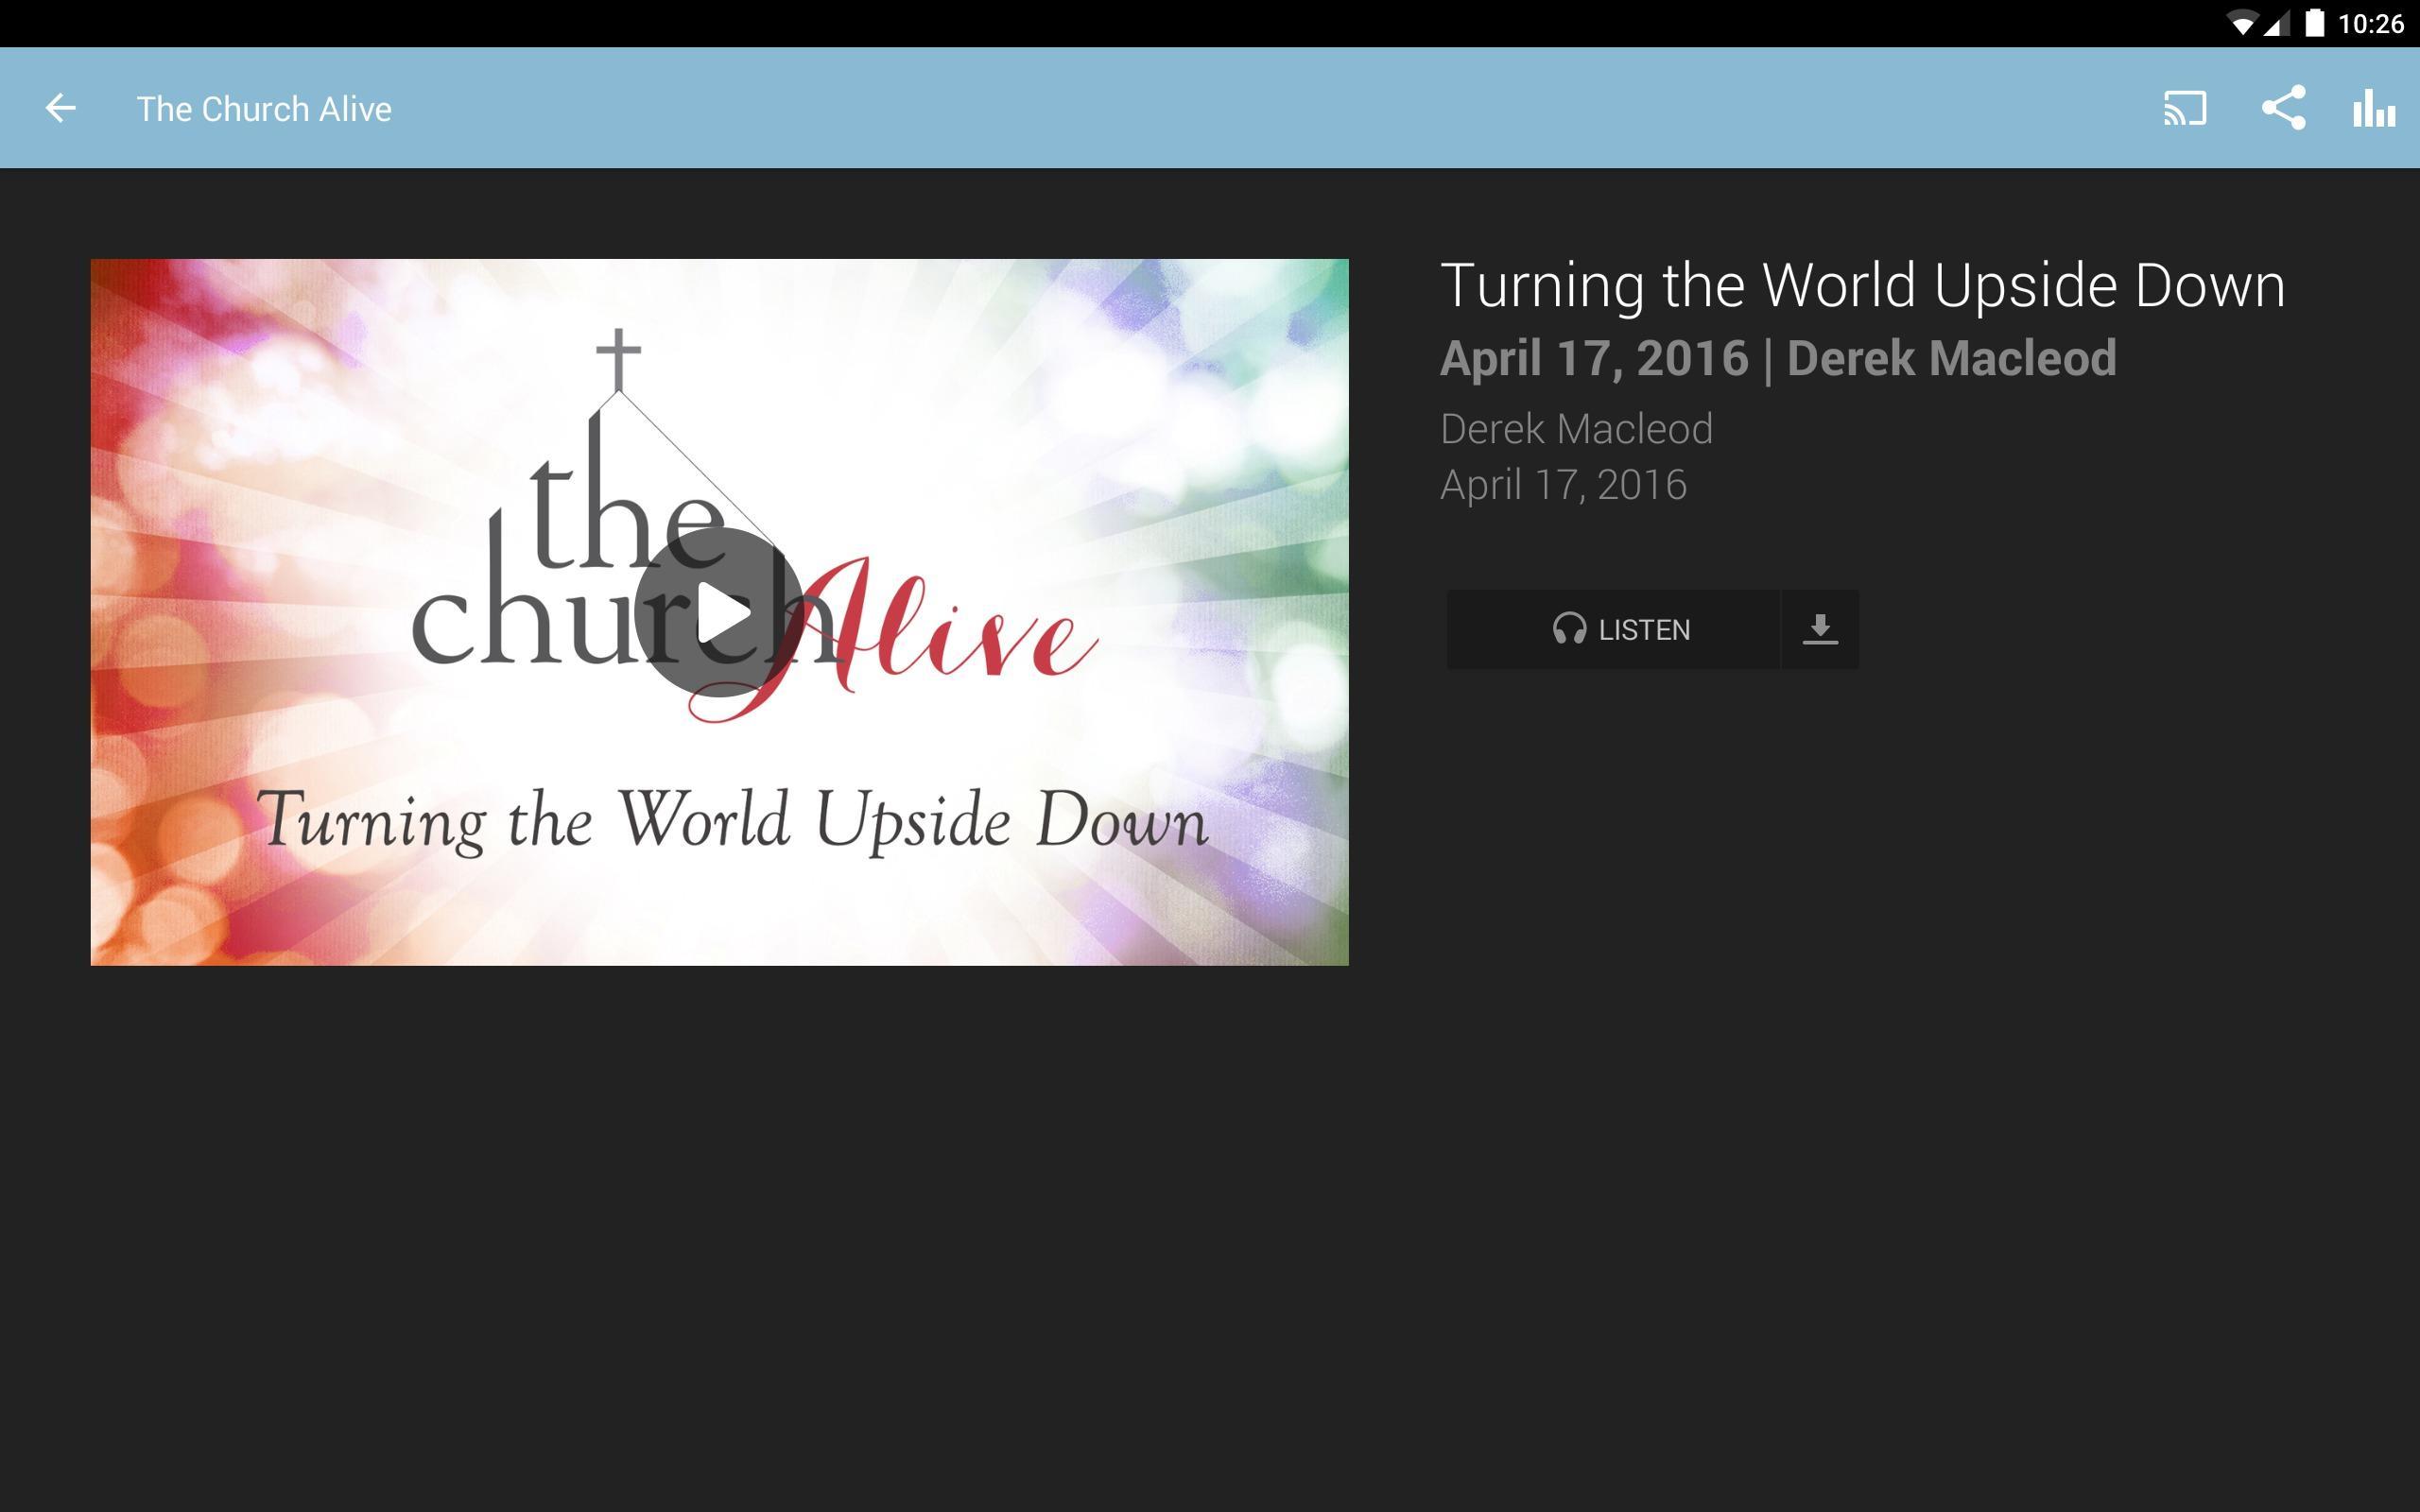
Task: Select the sermon artwork thumbnail
Action: (719, 612)
